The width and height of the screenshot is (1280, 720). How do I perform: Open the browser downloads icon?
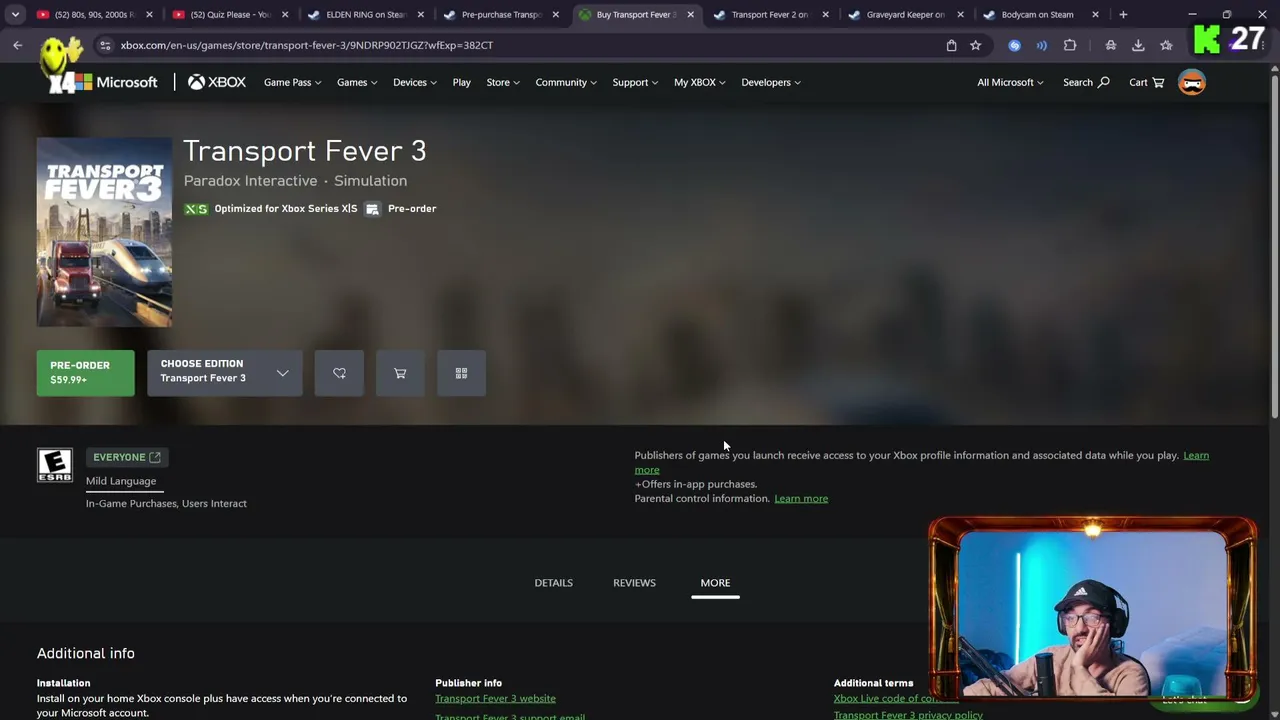(x=1138, y=45)
